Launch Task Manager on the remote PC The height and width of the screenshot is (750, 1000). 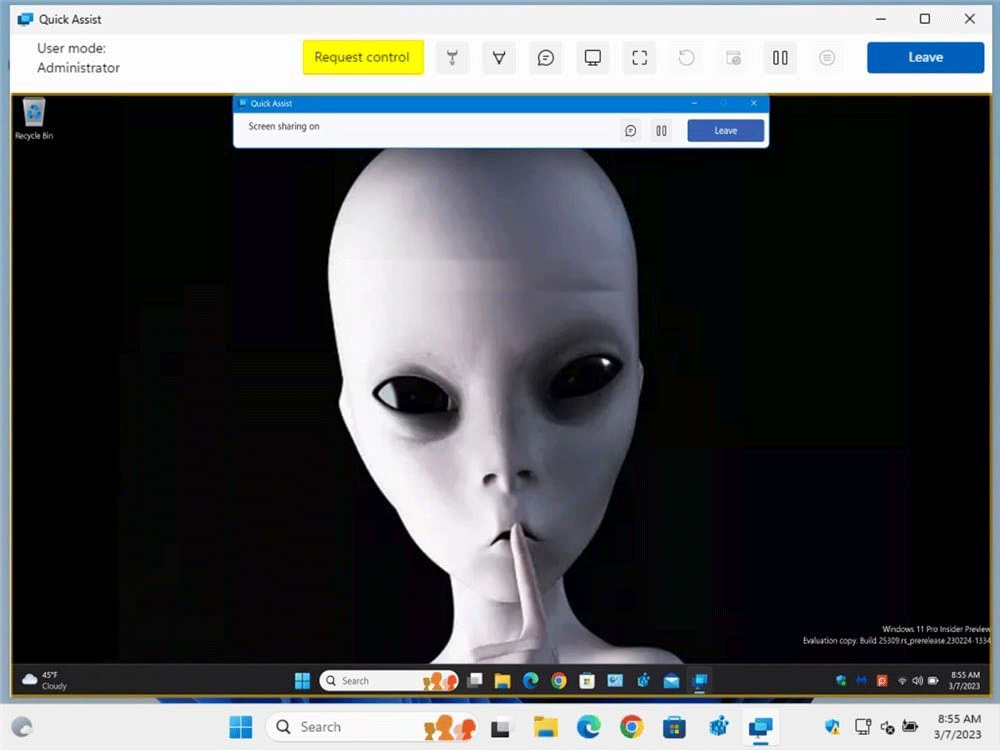pos(733,58)
